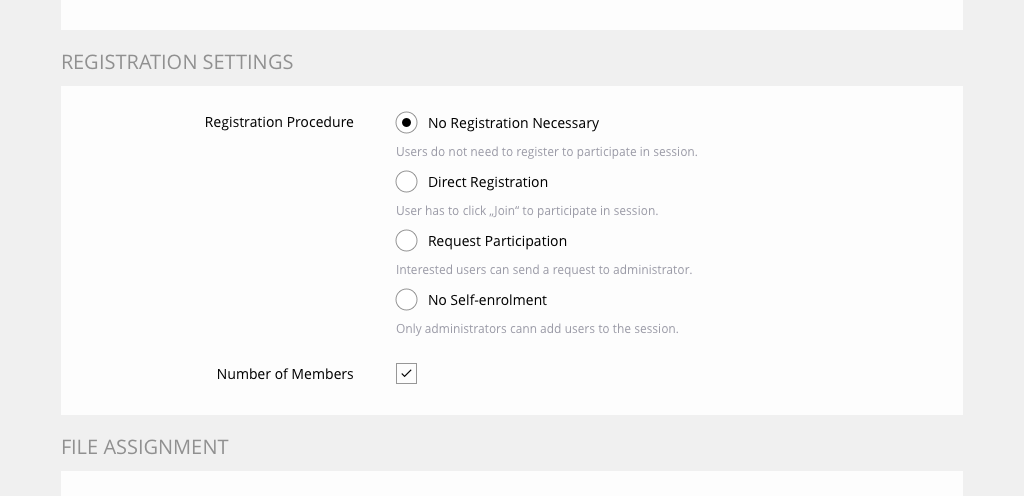
Task: Click the white panel above Registration Settings
Action: point(511,14)
